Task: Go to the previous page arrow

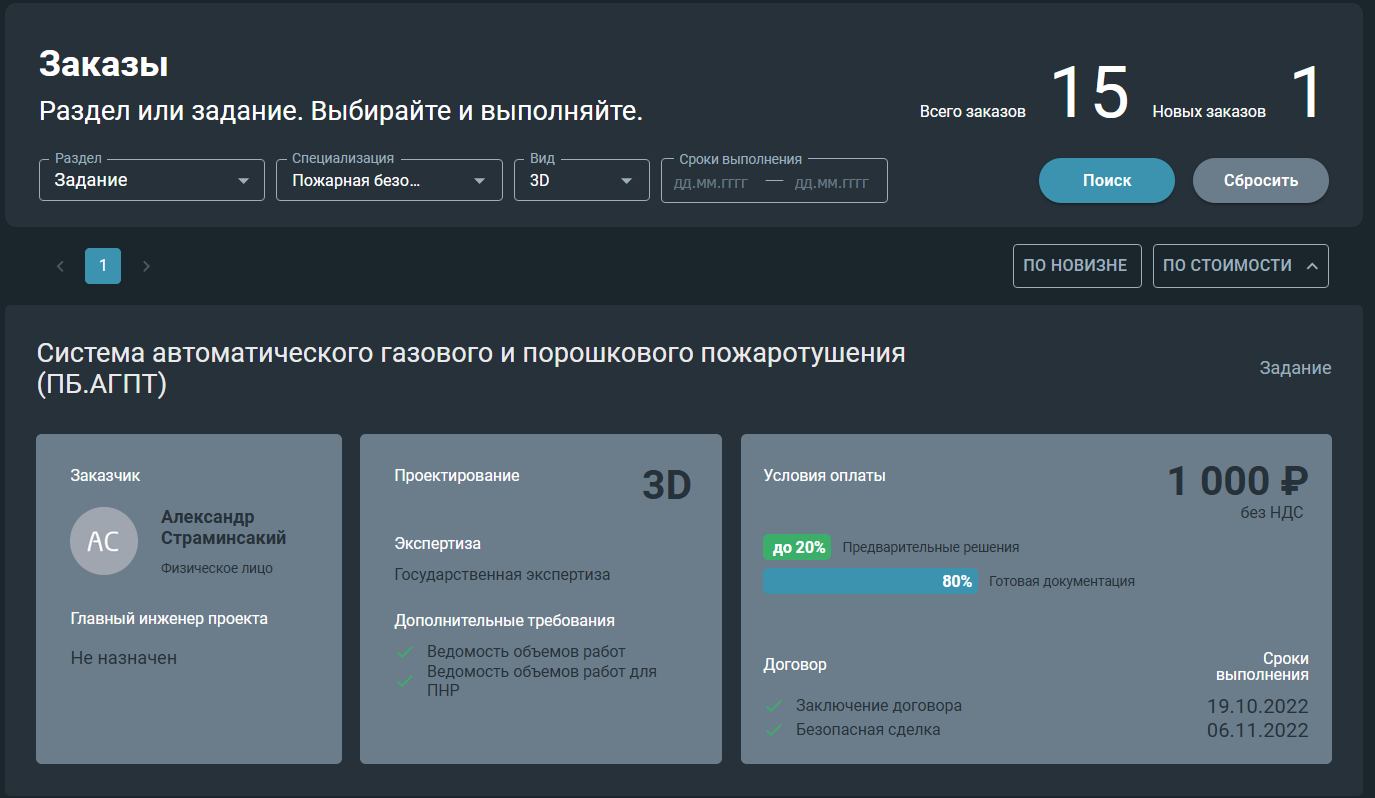Action: (60, 266)
